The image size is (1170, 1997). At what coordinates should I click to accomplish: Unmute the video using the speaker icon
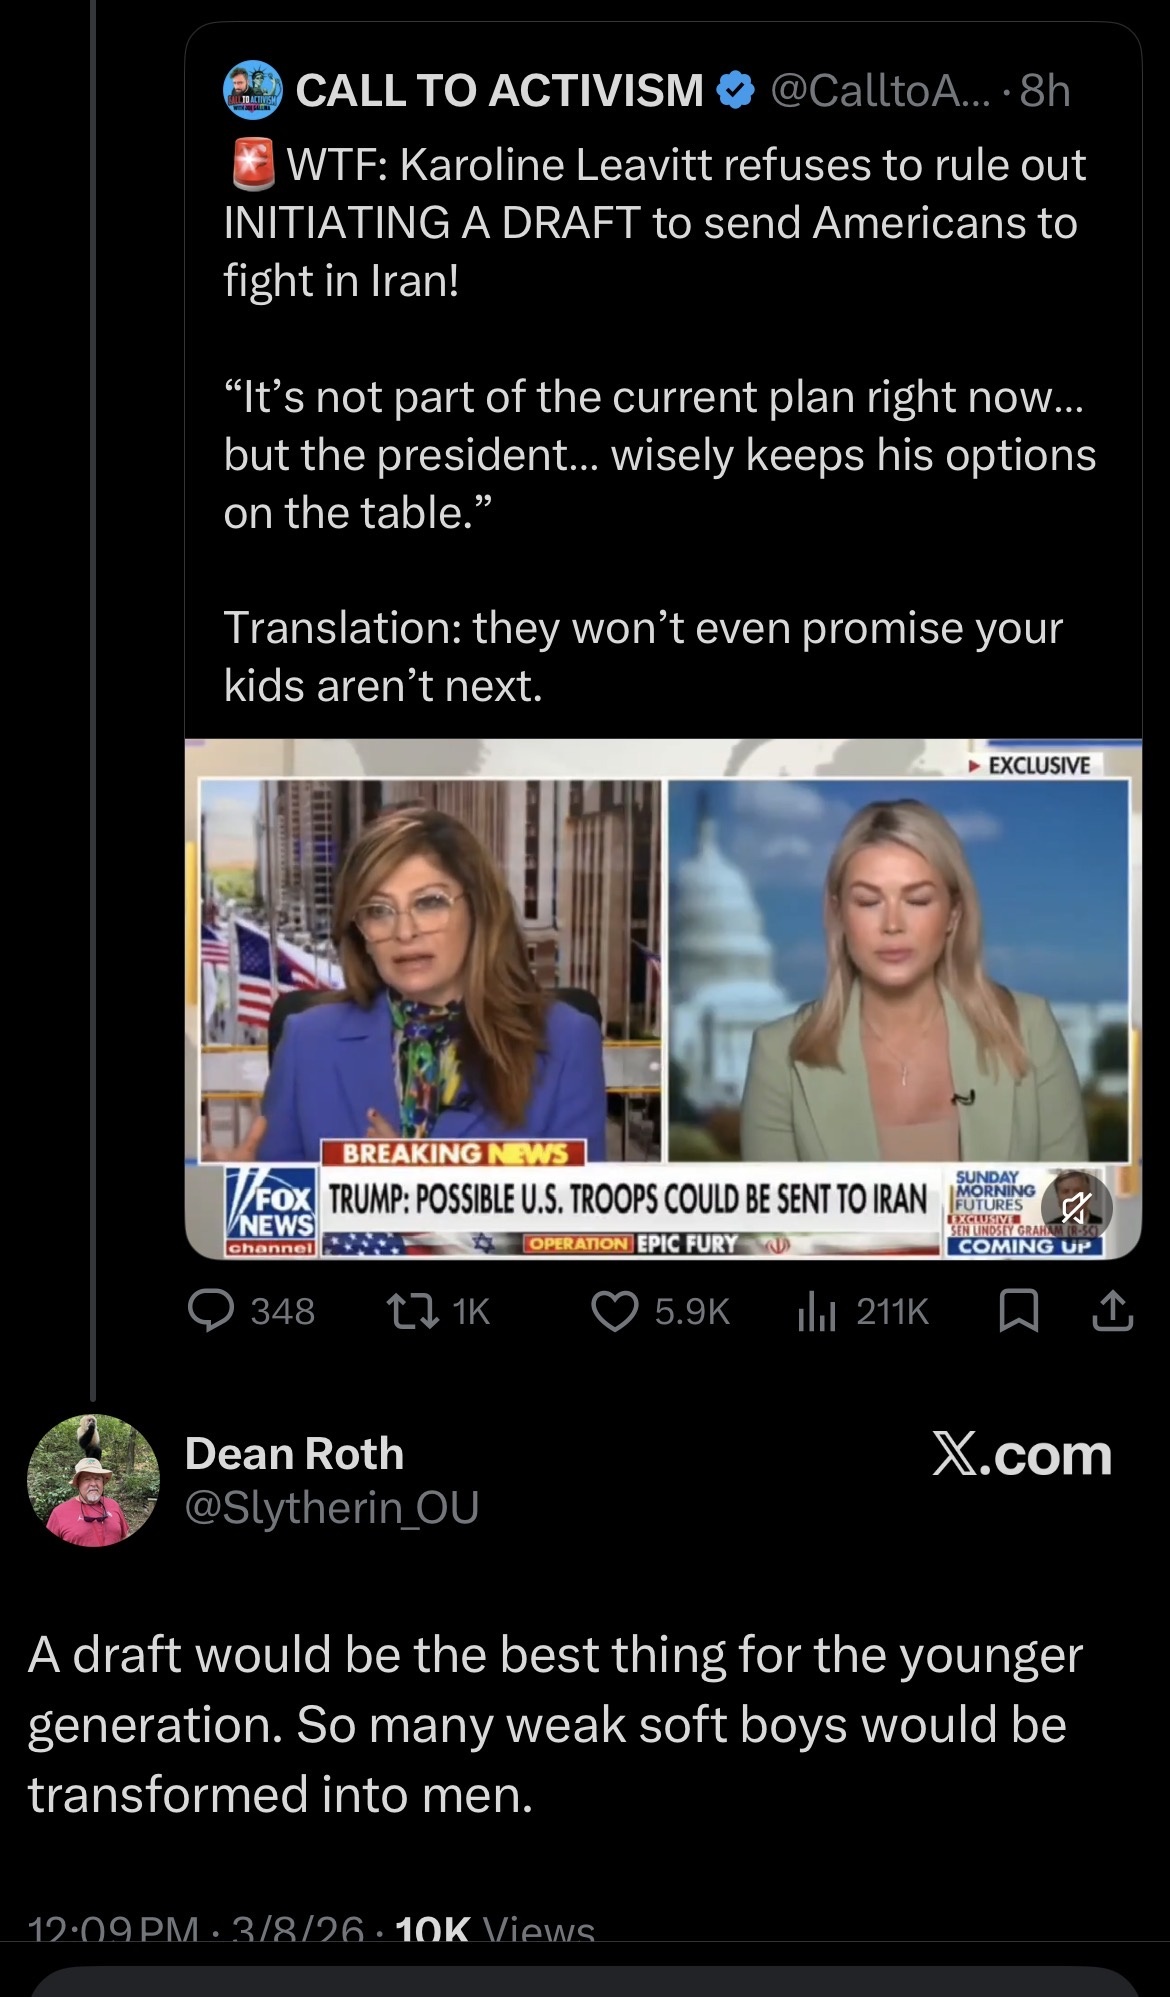[1076, 1209]
